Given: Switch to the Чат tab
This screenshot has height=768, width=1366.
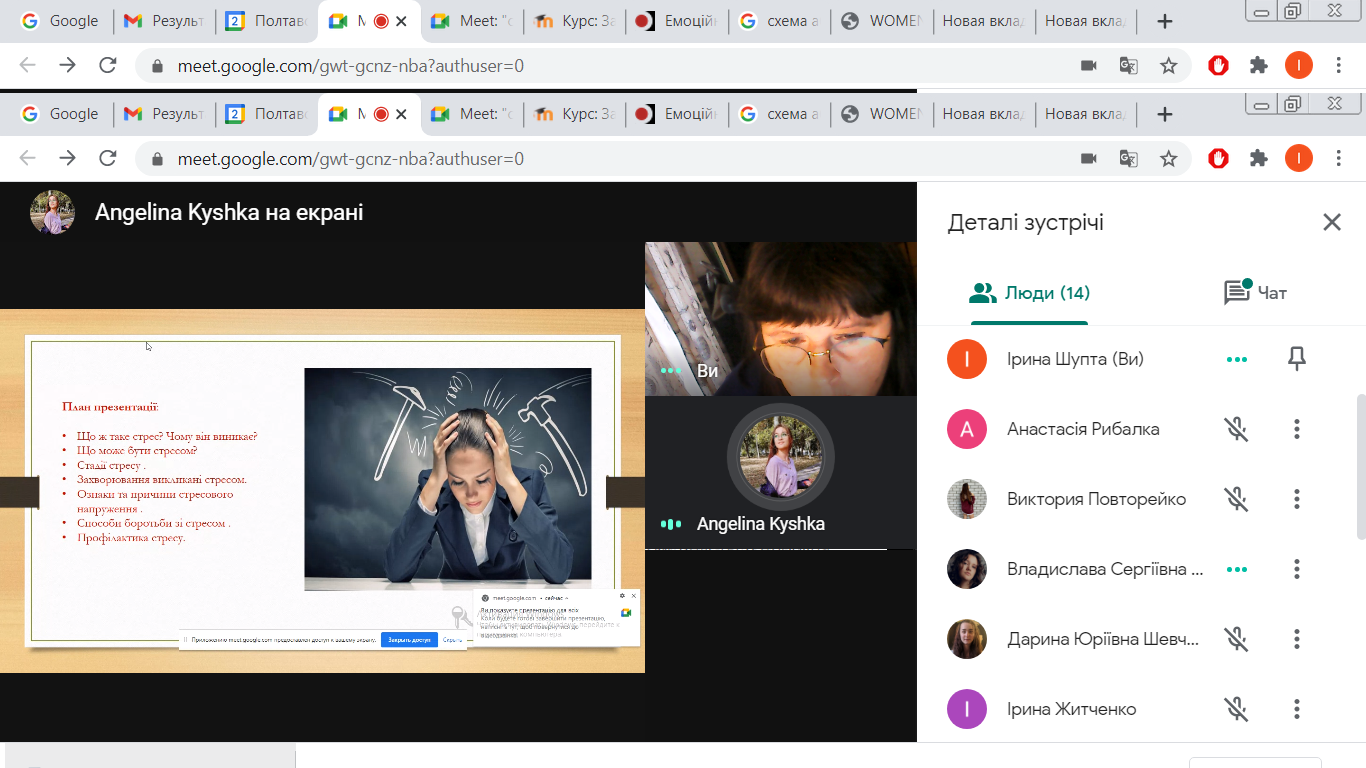Looking at the screenshot, I should (x=1256, y=292).
